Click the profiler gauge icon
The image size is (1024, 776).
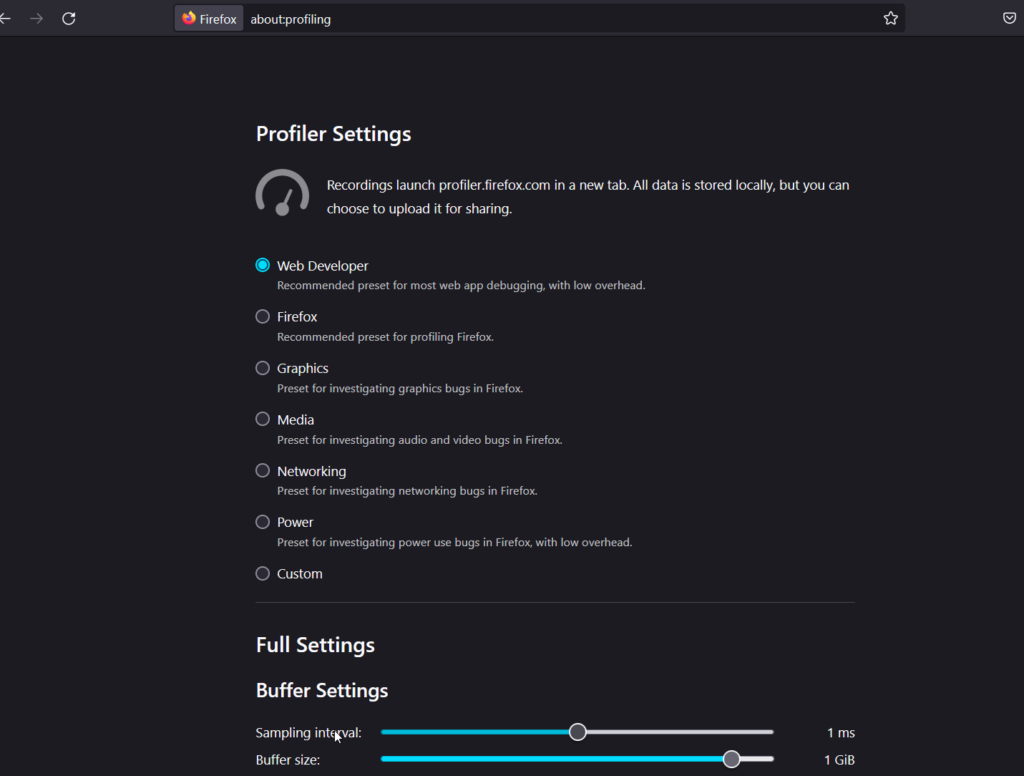(x=282, y=193)
